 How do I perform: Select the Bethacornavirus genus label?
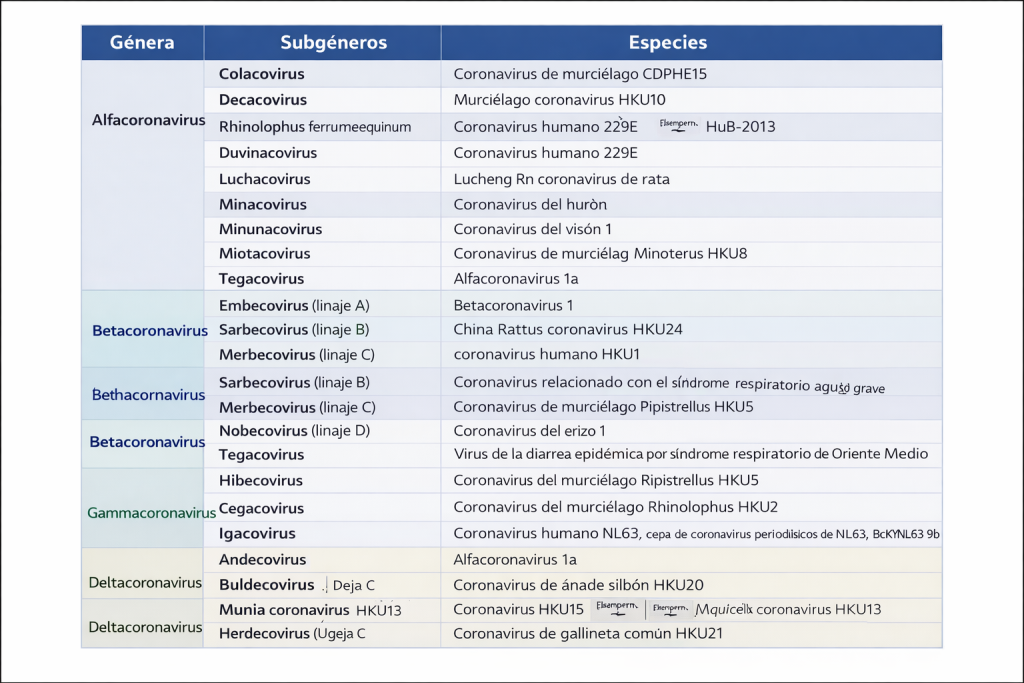click(x=148, y=395)
